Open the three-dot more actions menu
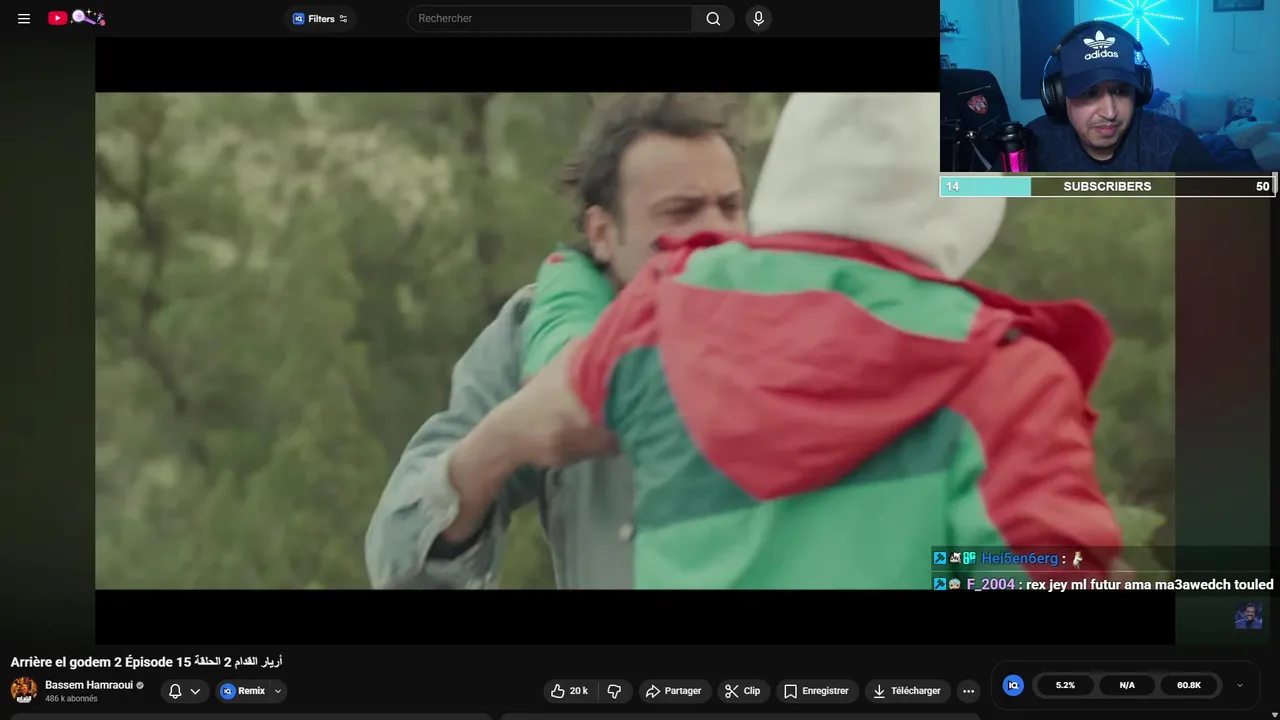 (968, 691)
